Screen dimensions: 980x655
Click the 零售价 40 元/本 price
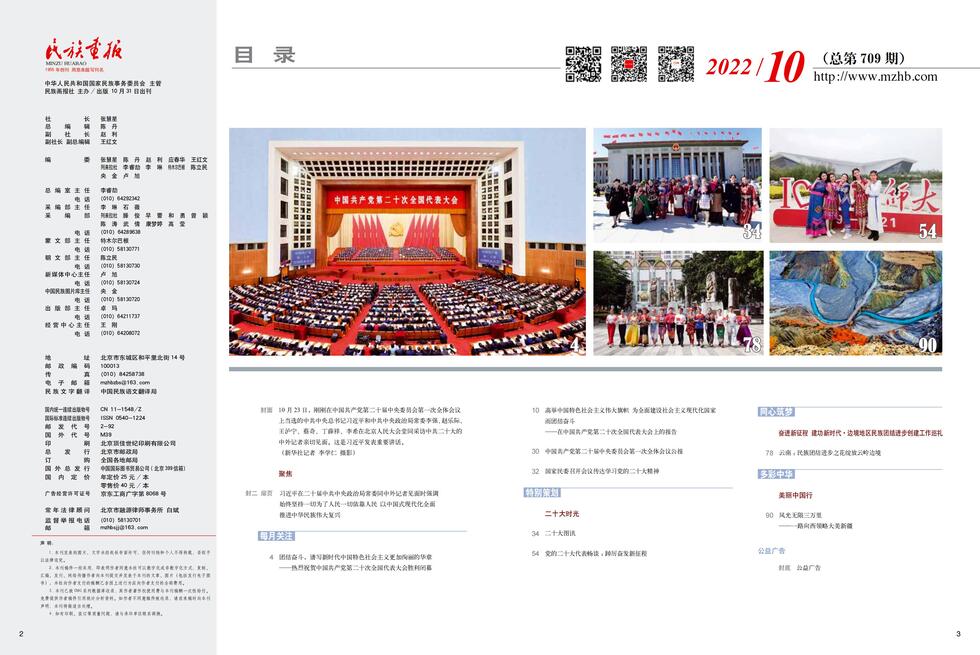[125, 485]
